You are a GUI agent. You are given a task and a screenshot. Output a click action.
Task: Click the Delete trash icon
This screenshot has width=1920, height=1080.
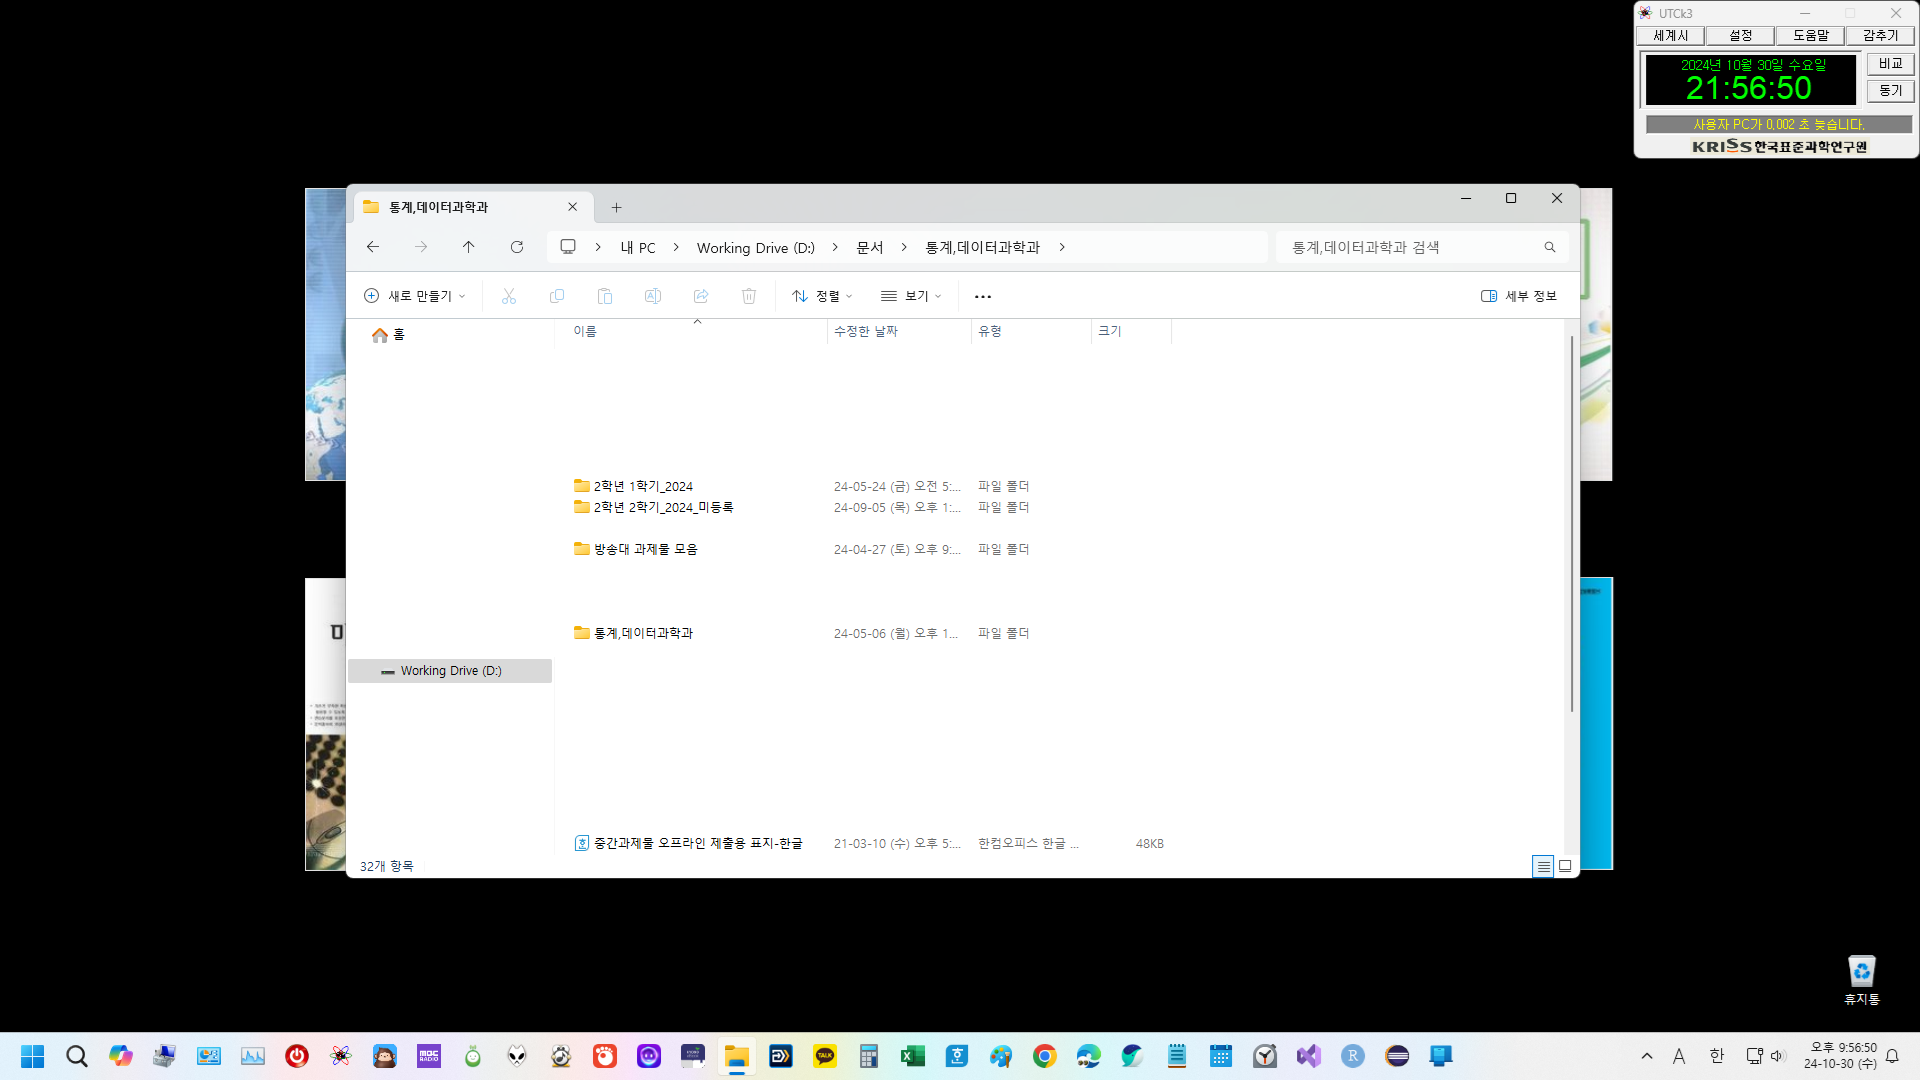(749, 296)
